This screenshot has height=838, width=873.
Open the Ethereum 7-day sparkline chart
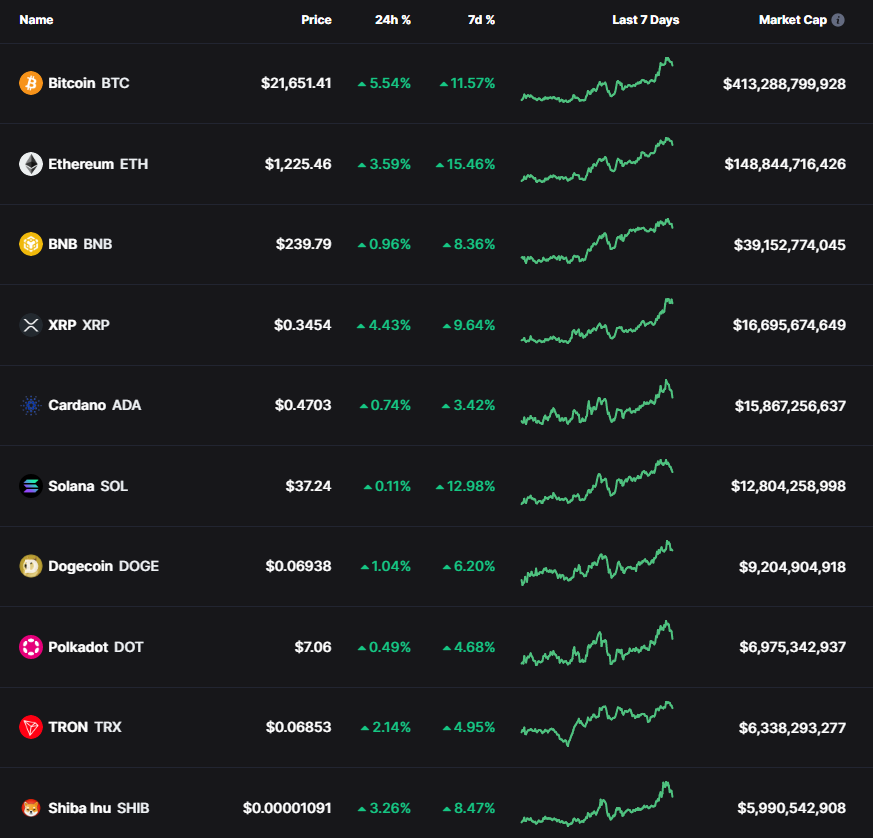click(x=597, y=160)
